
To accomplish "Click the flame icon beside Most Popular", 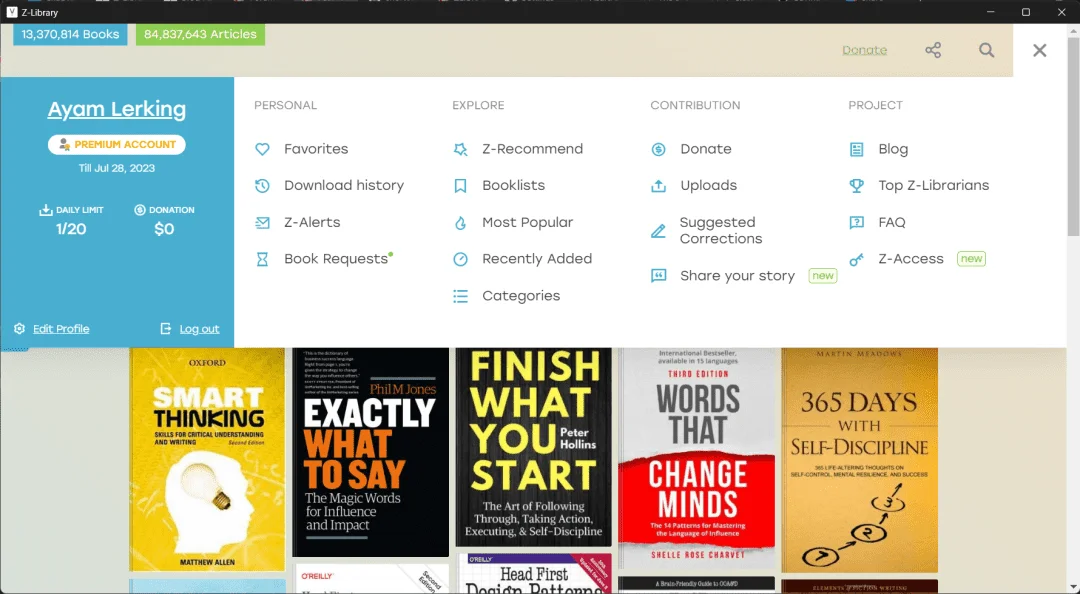I will coord(460,223).
